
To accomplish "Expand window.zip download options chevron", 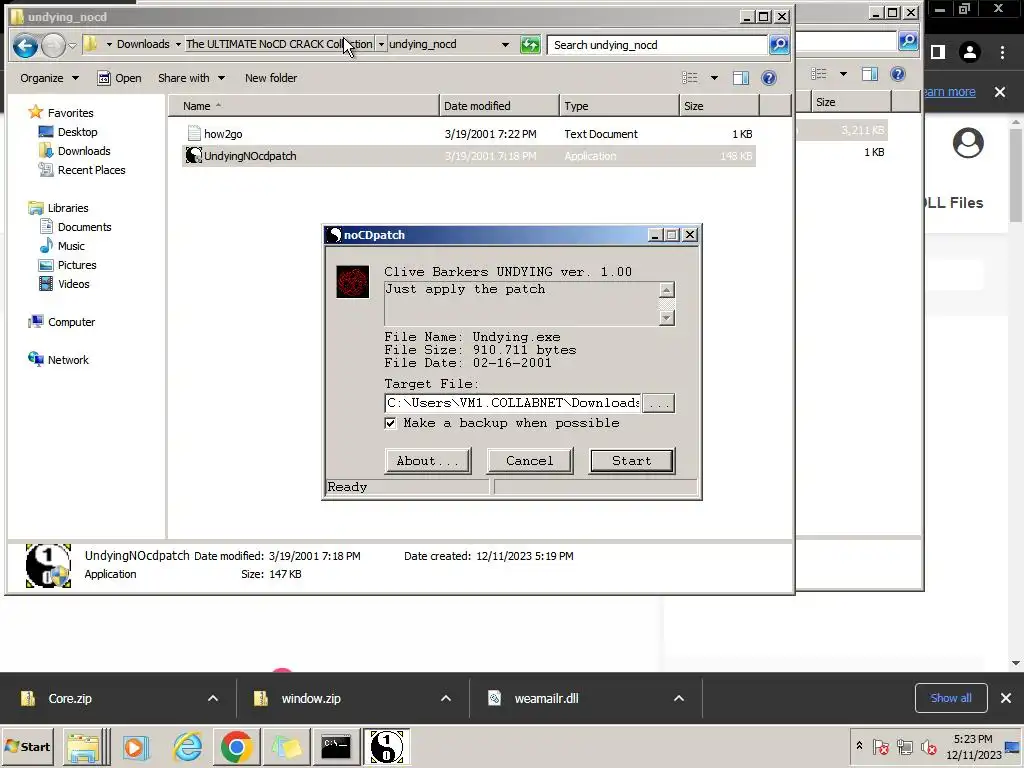I will (446, 698).
